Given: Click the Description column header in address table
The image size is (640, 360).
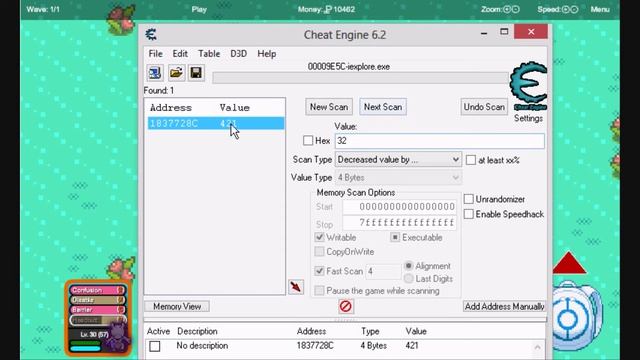Looking at the screenshot, I should [x=197, y=331].
